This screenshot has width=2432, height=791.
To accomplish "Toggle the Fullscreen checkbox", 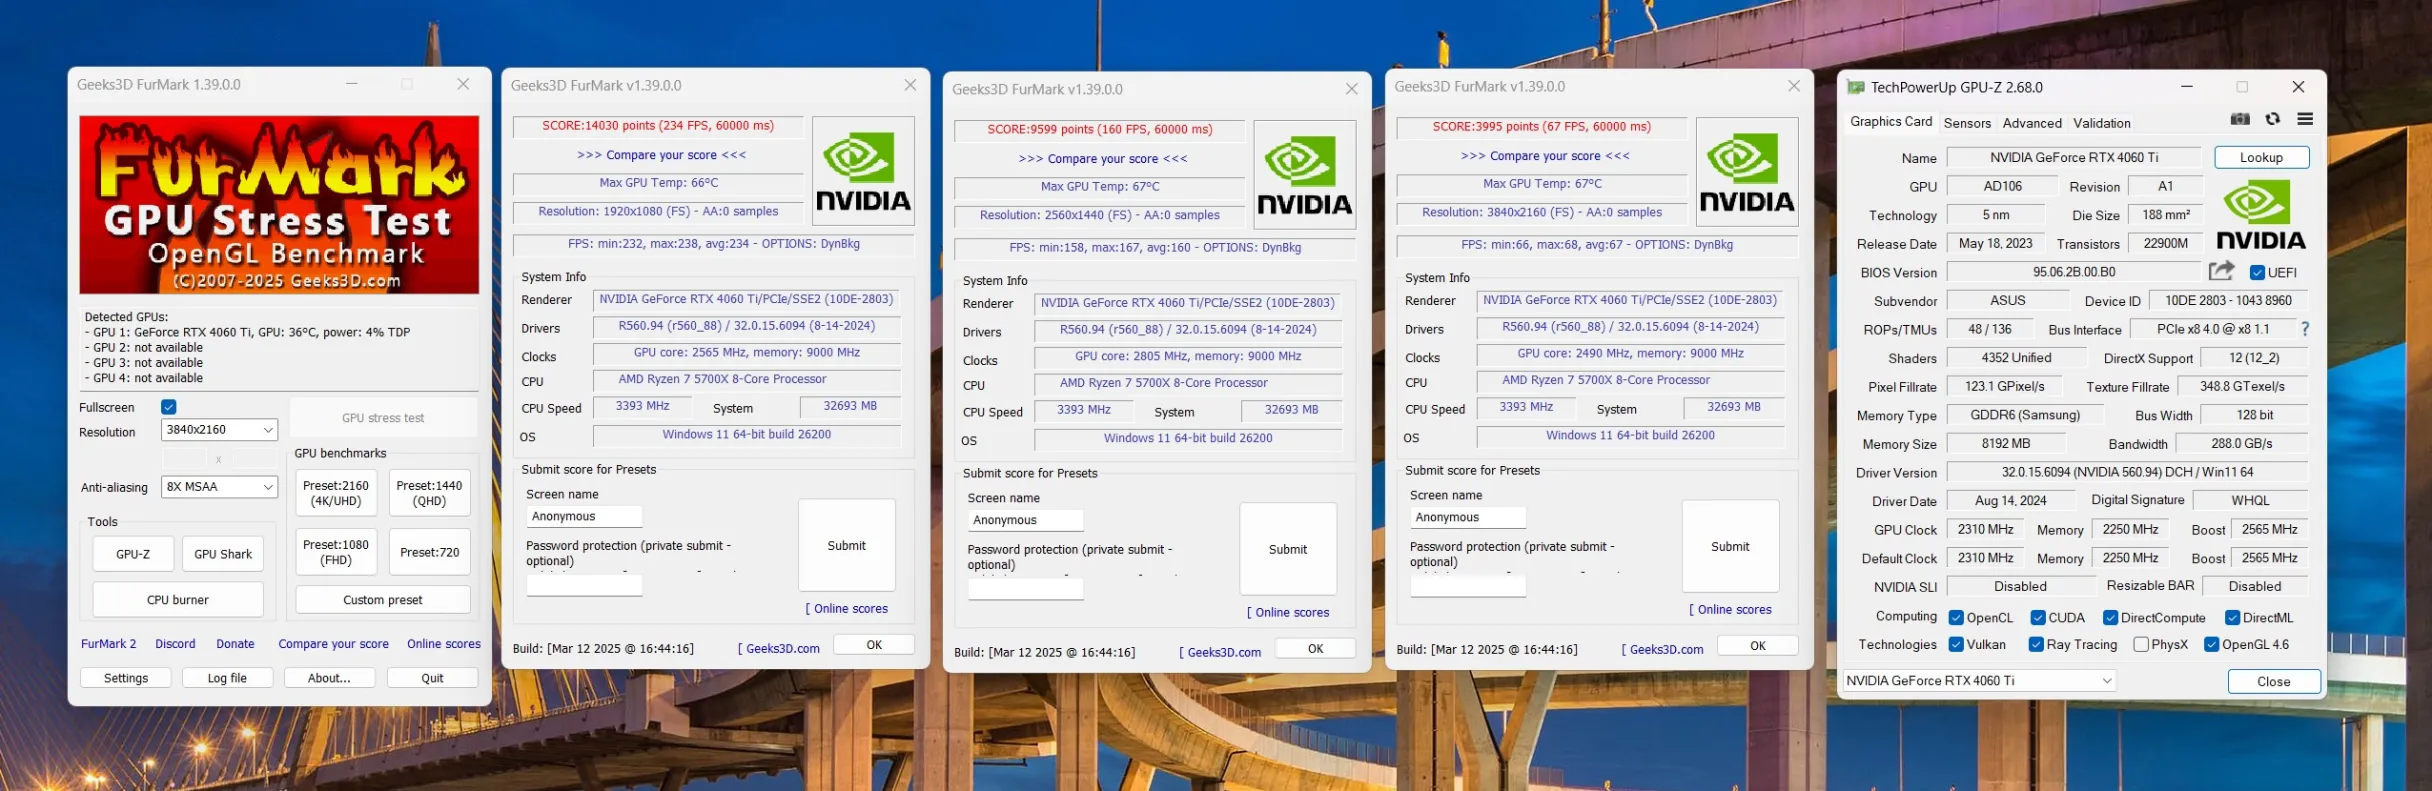I will coord(169,407).
